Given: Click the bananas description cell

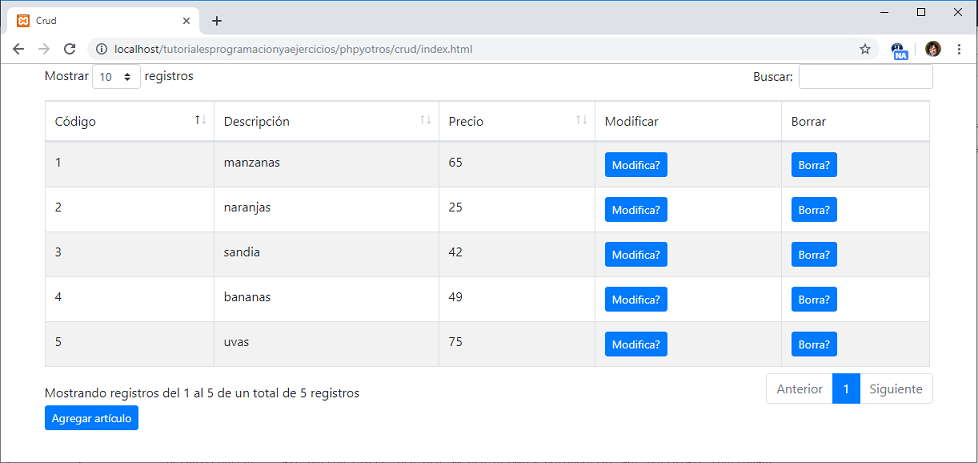Looking at the screenshot, I should (326, 299).
